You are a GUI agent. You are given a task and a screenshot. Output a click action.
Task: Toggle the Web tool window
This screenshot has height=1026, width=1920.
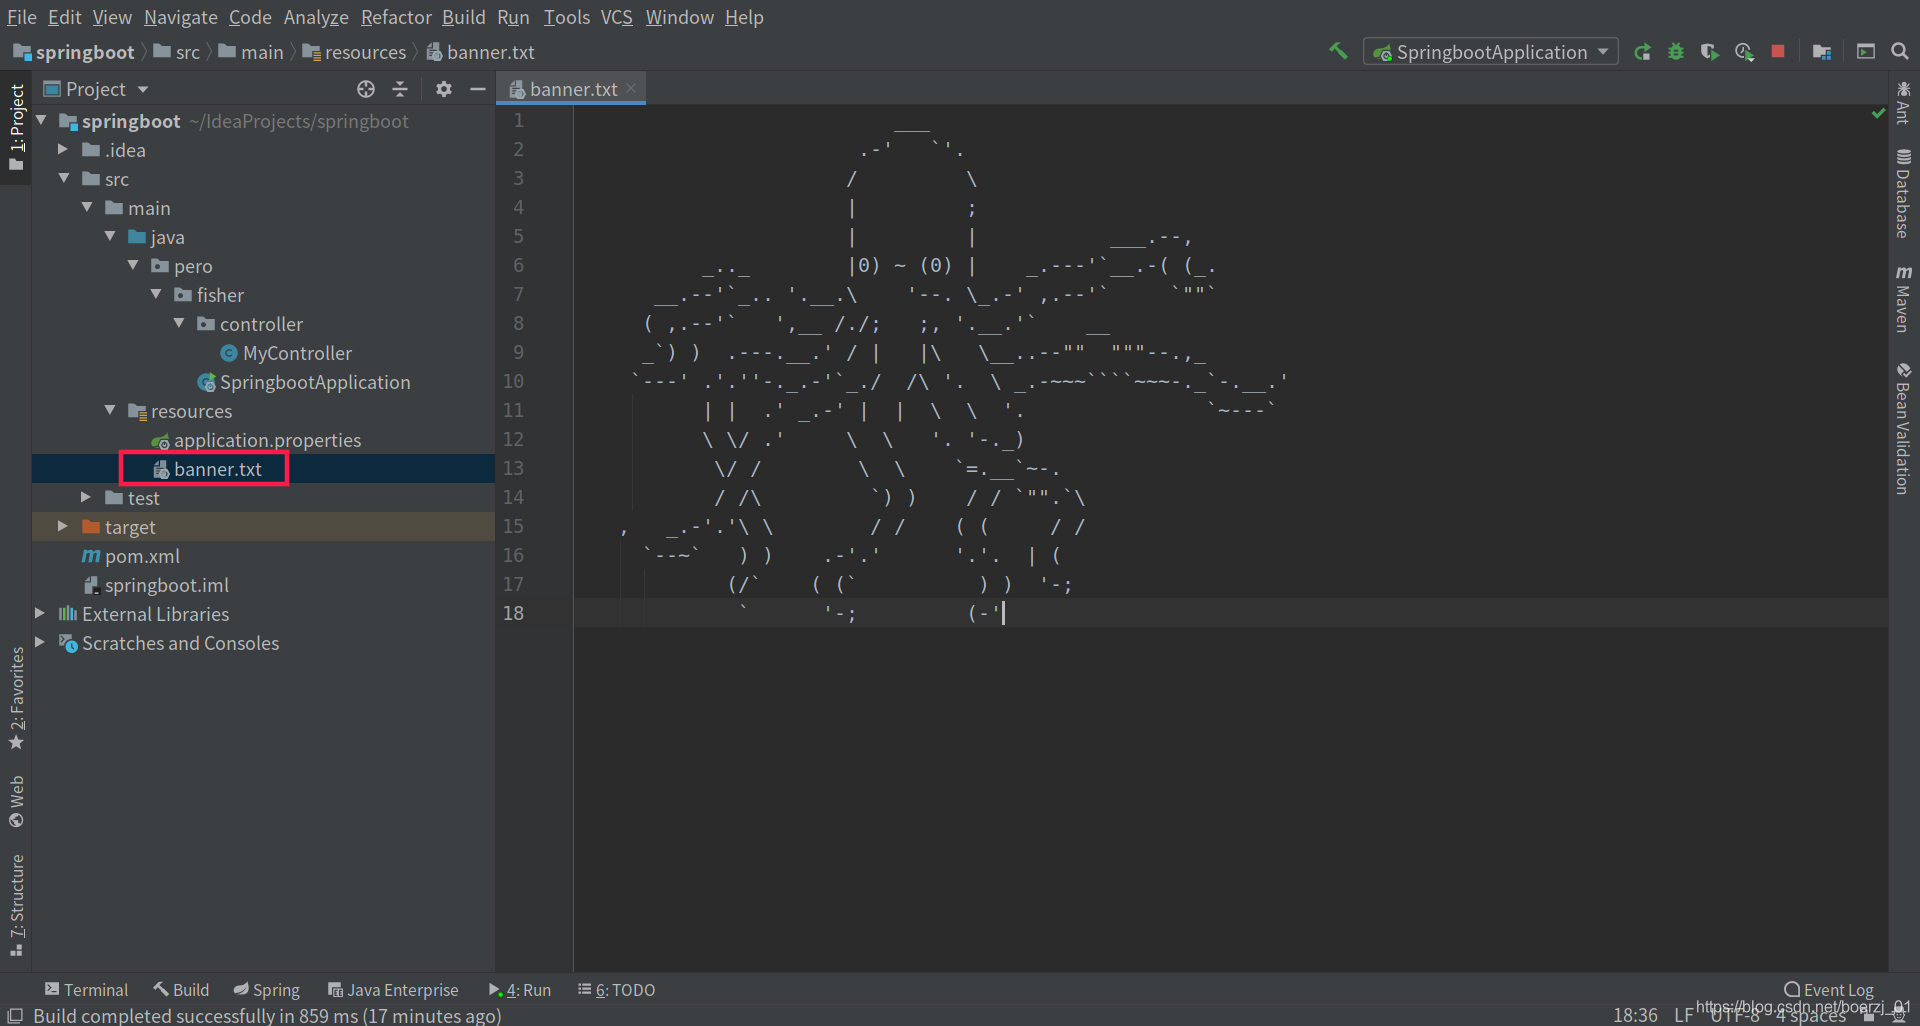pos(16,801)
